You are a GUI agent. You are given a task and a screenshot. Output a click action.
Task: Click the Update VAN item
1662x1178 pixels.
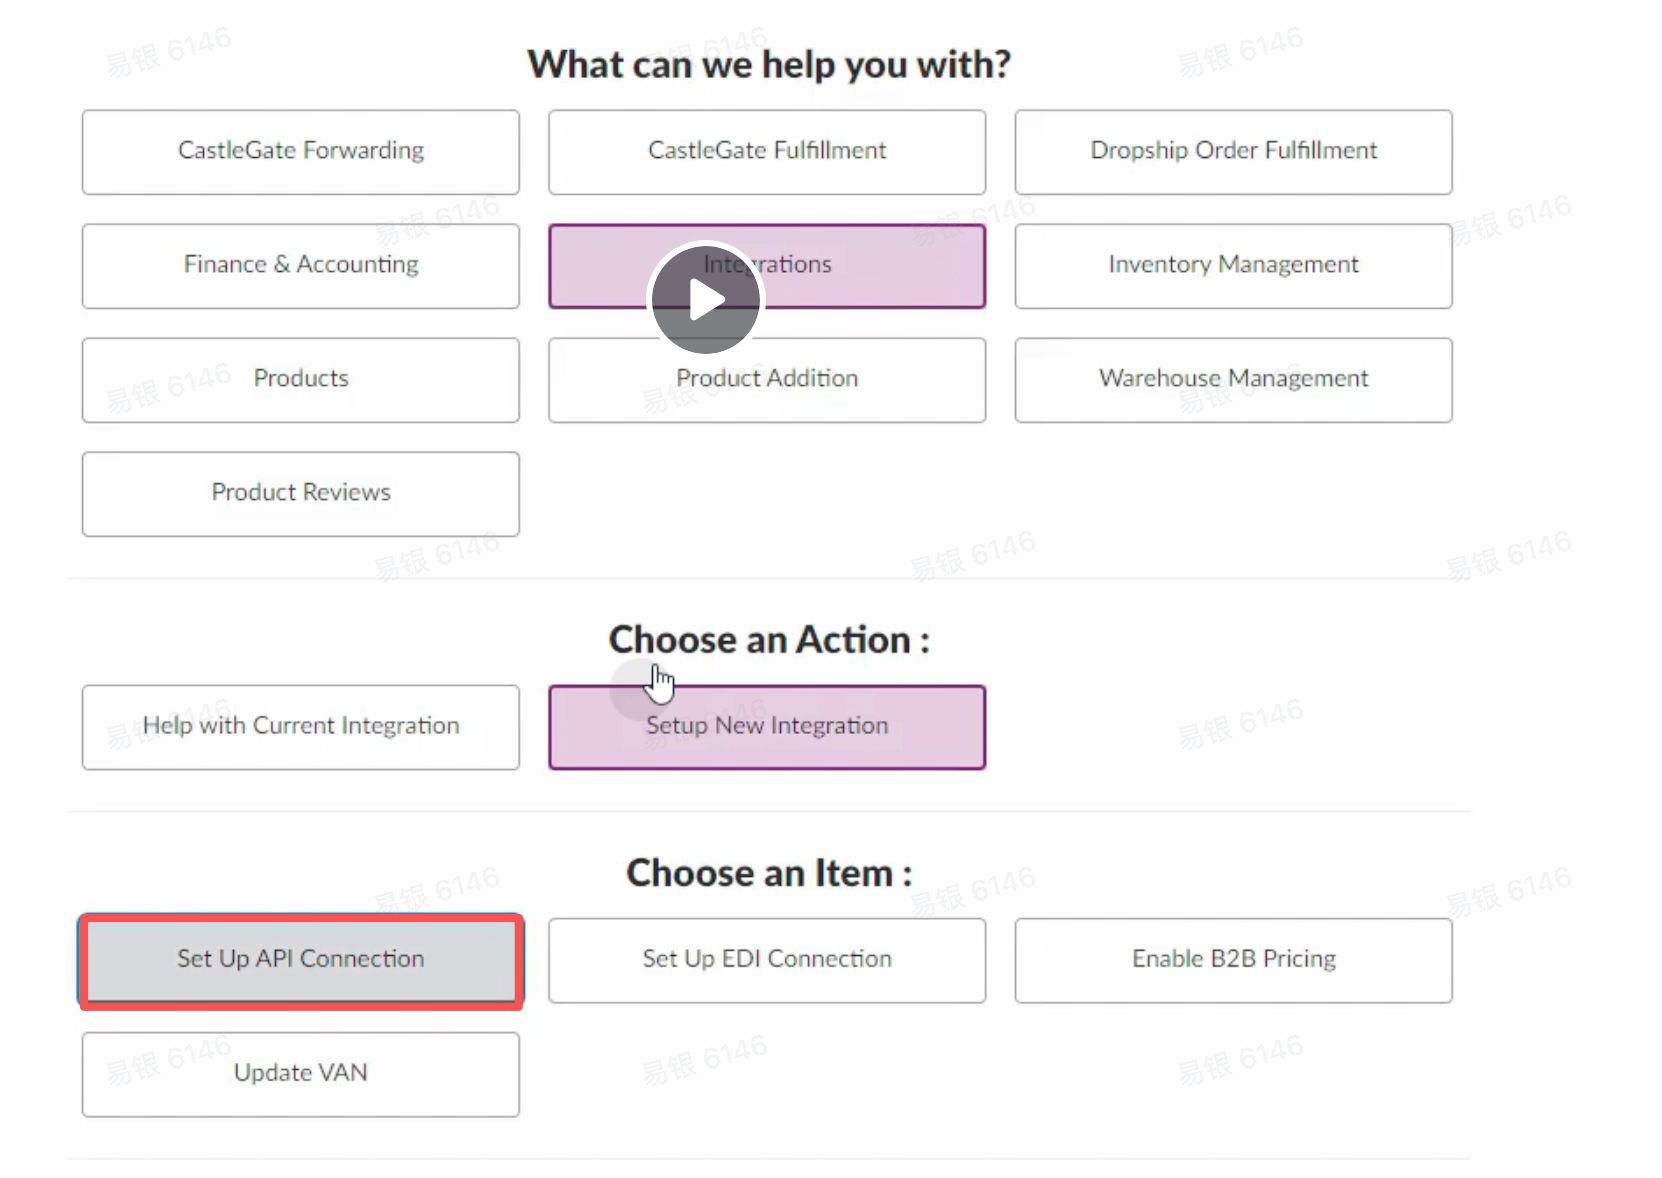[300, 1074]
